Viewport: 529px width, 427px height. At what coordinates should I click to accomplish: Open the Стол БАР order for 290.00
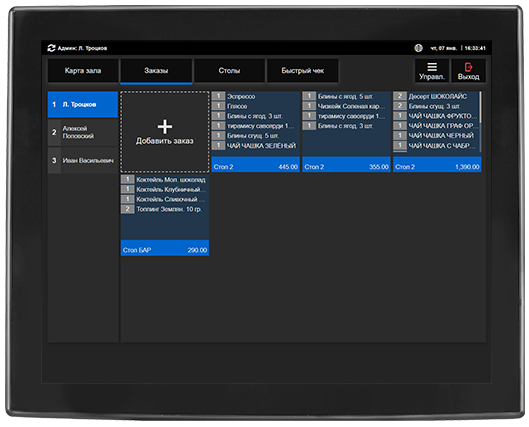click(x=165, y=215)
